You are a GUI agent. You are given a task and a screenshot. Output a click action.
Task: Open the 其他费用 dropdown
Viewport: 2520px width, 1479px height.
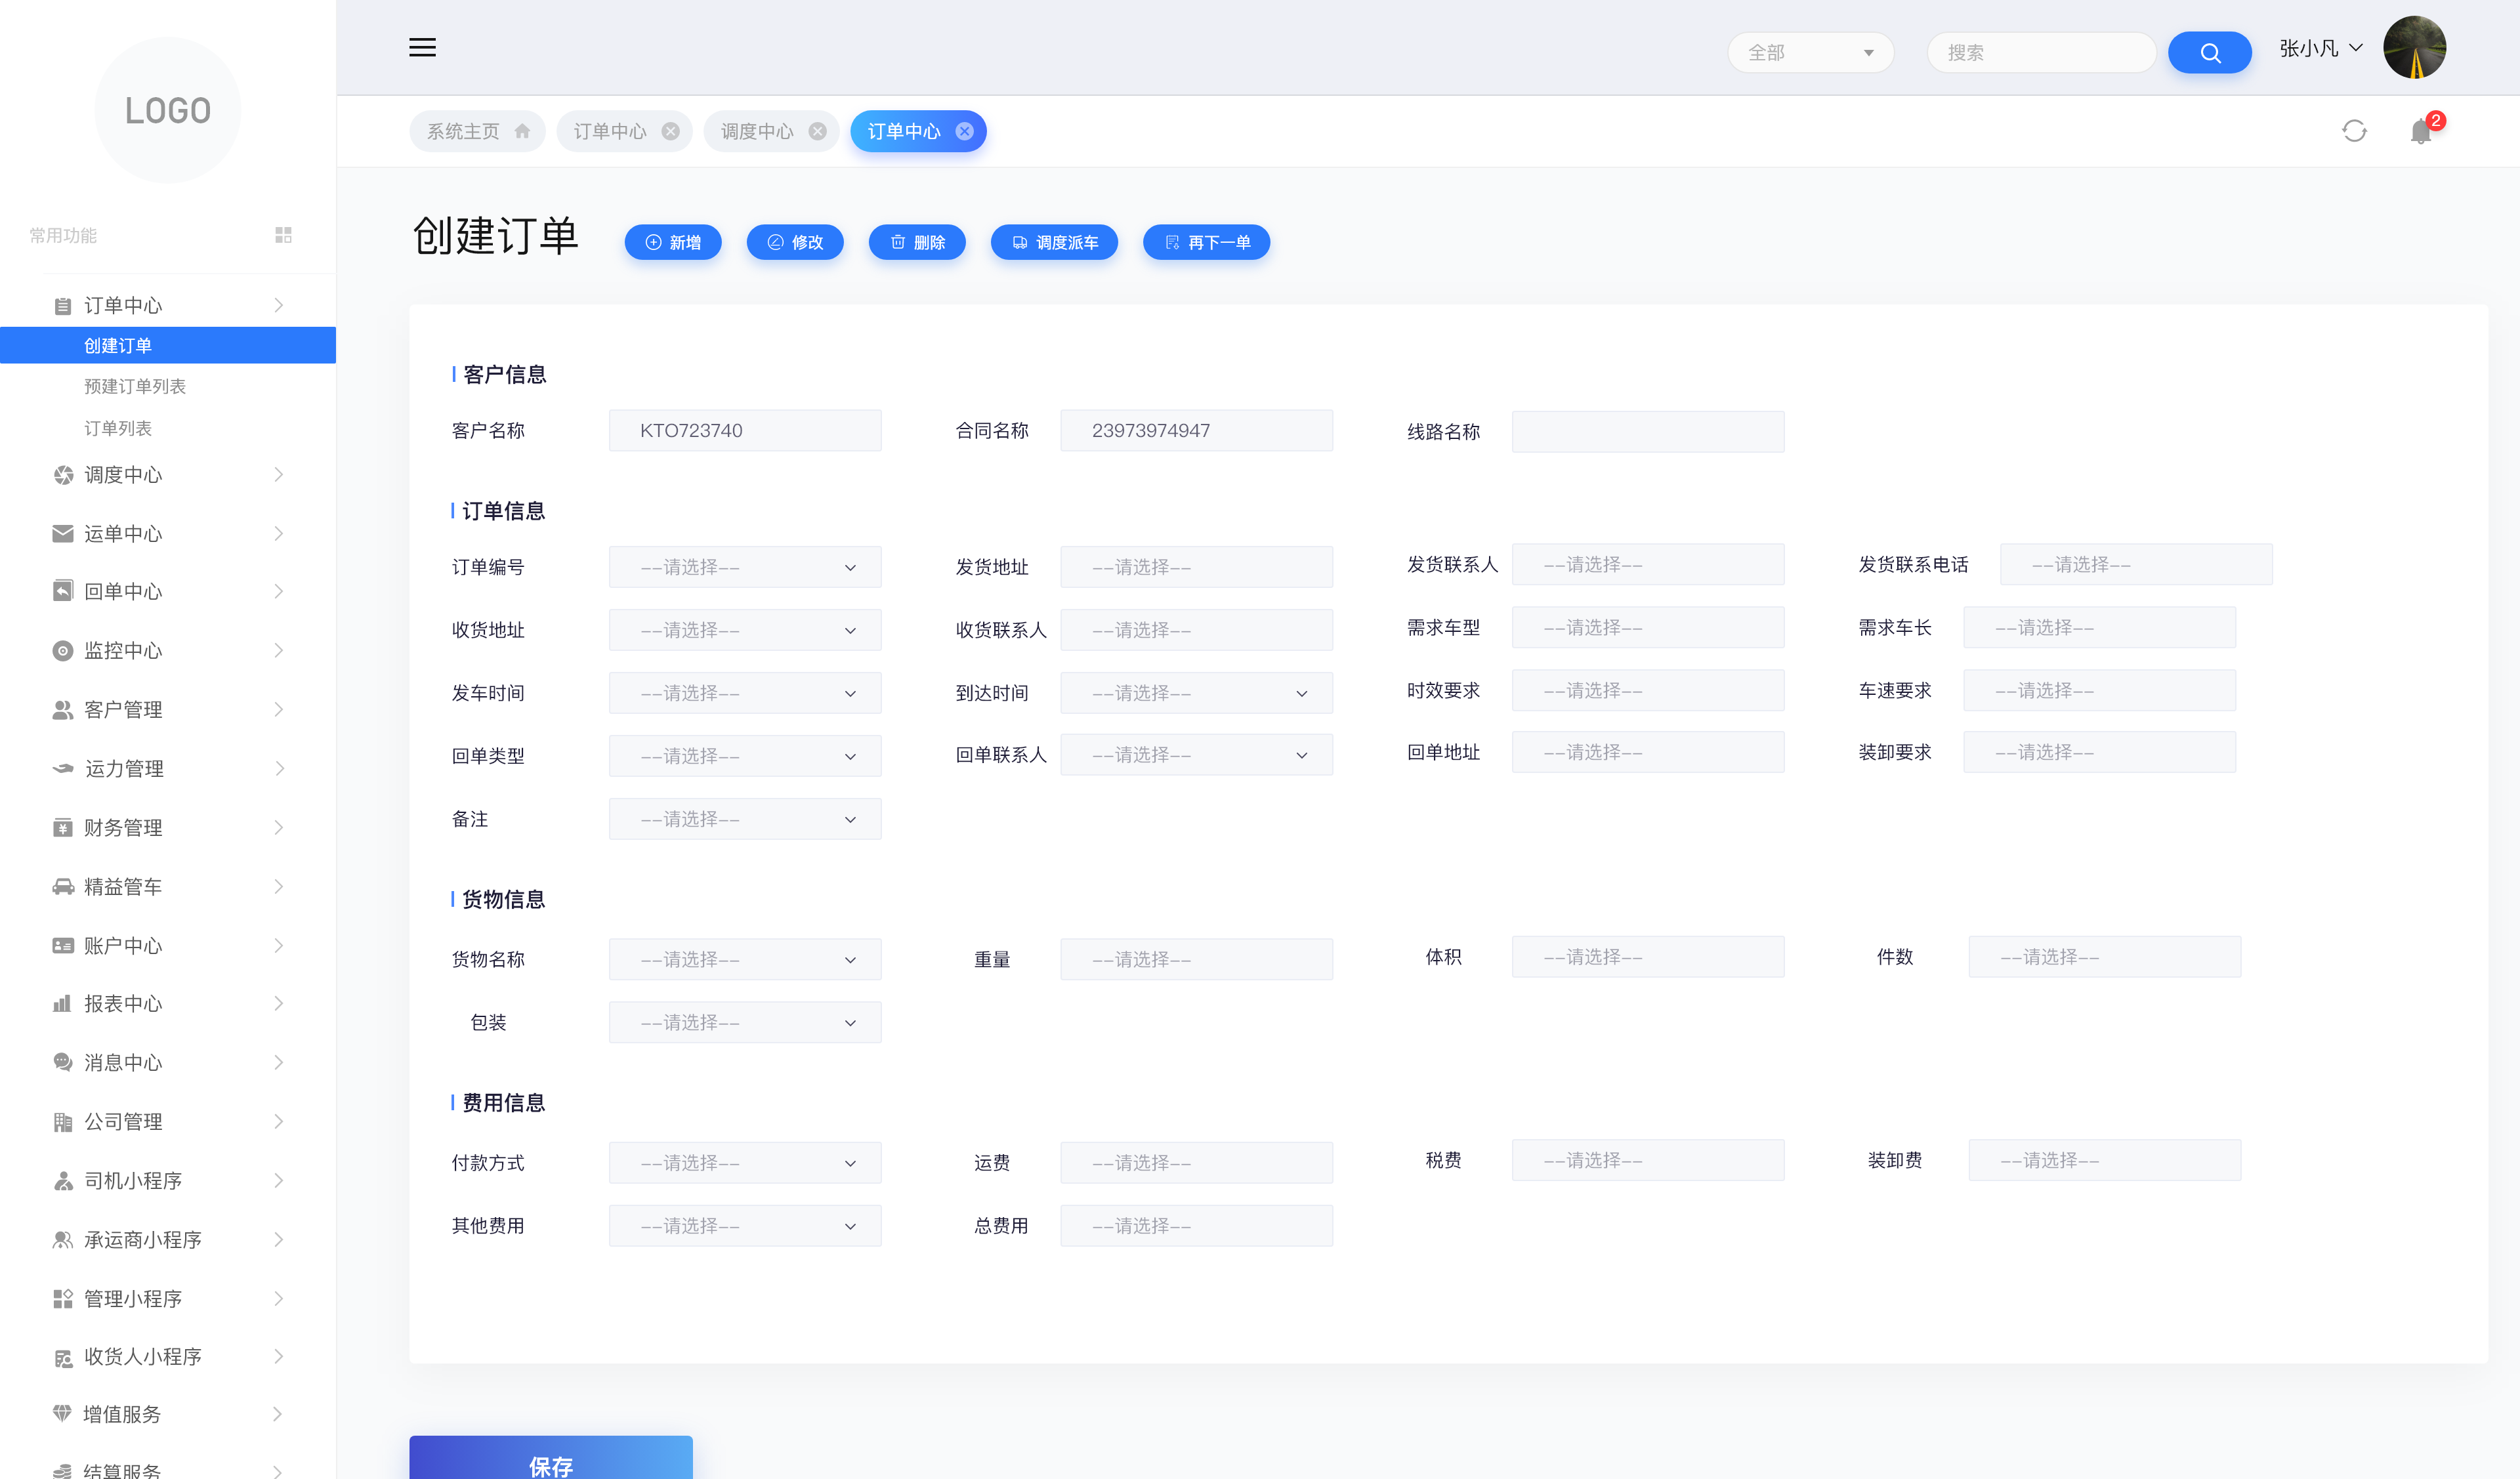[x=744, y=1226]
